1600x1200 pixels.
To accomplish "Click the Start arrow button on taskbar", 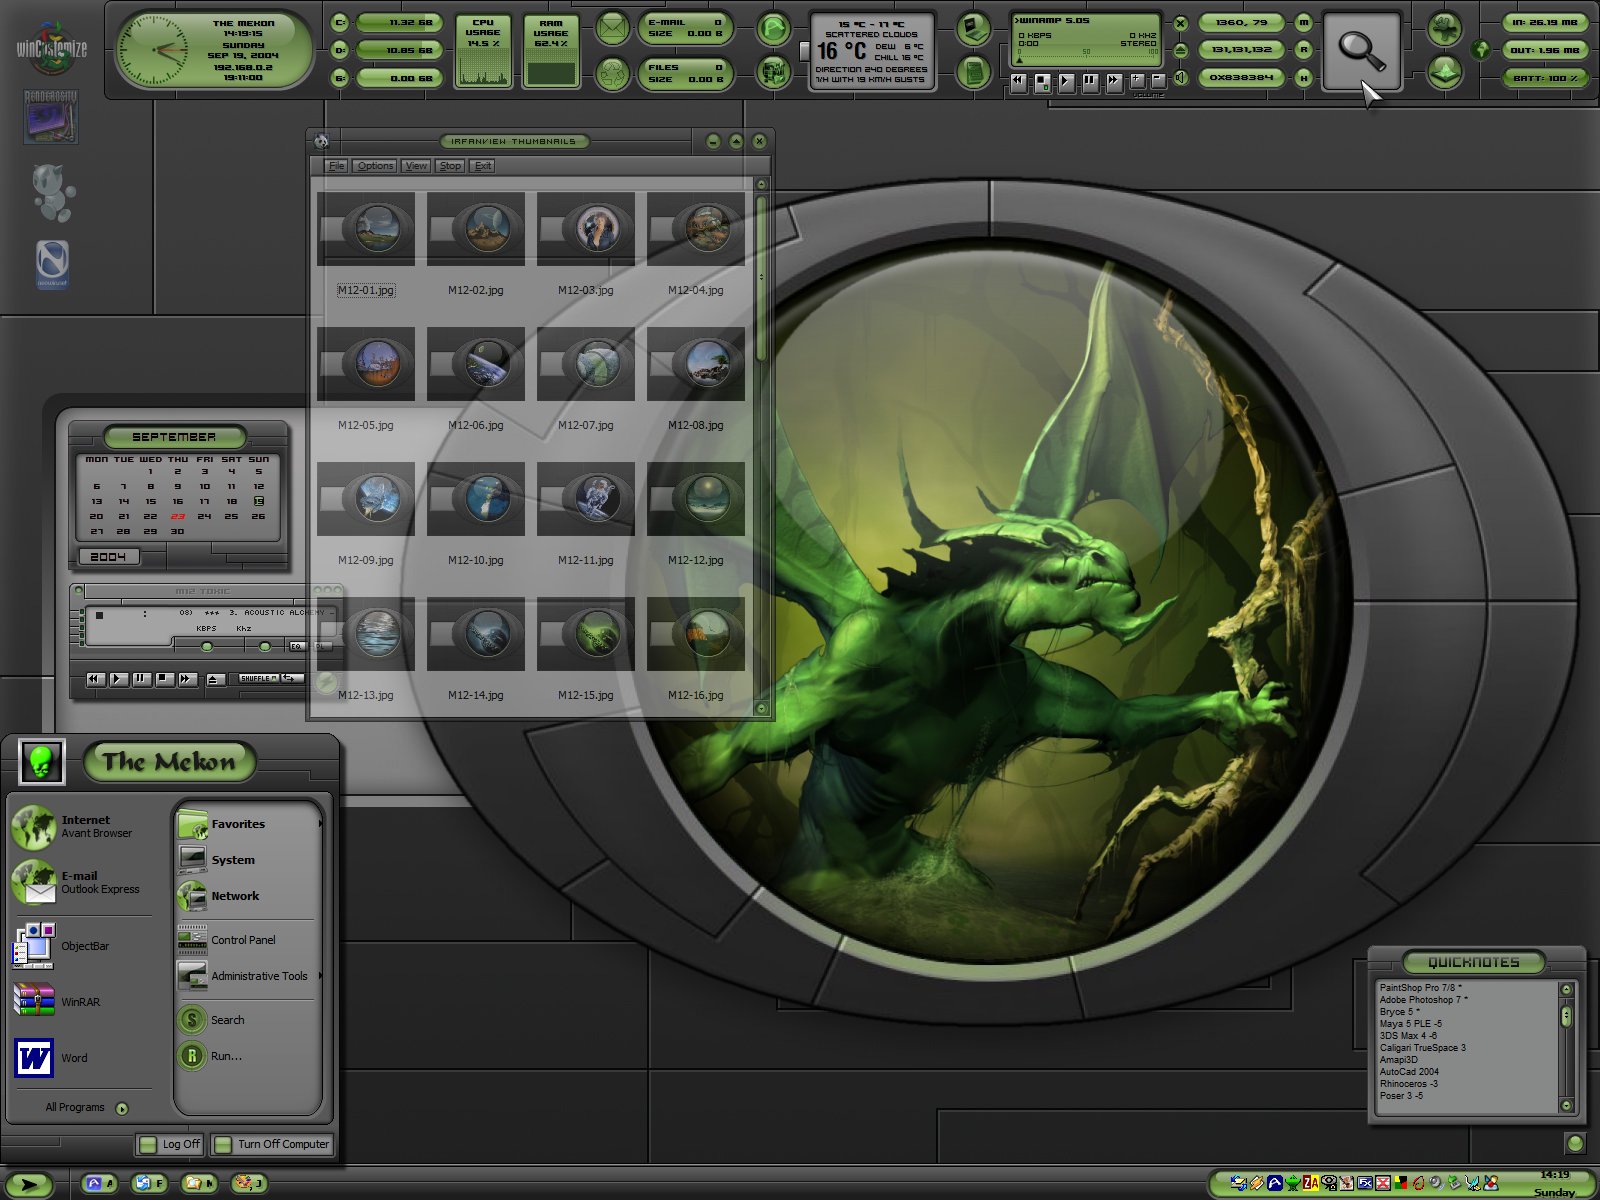I will [x=29, y=1185].
